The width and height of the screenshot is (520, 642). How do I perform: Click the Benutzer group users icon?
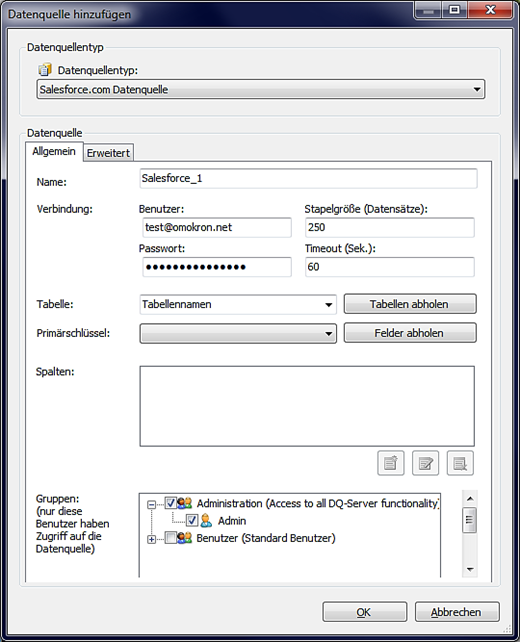[x=185, y=538]
